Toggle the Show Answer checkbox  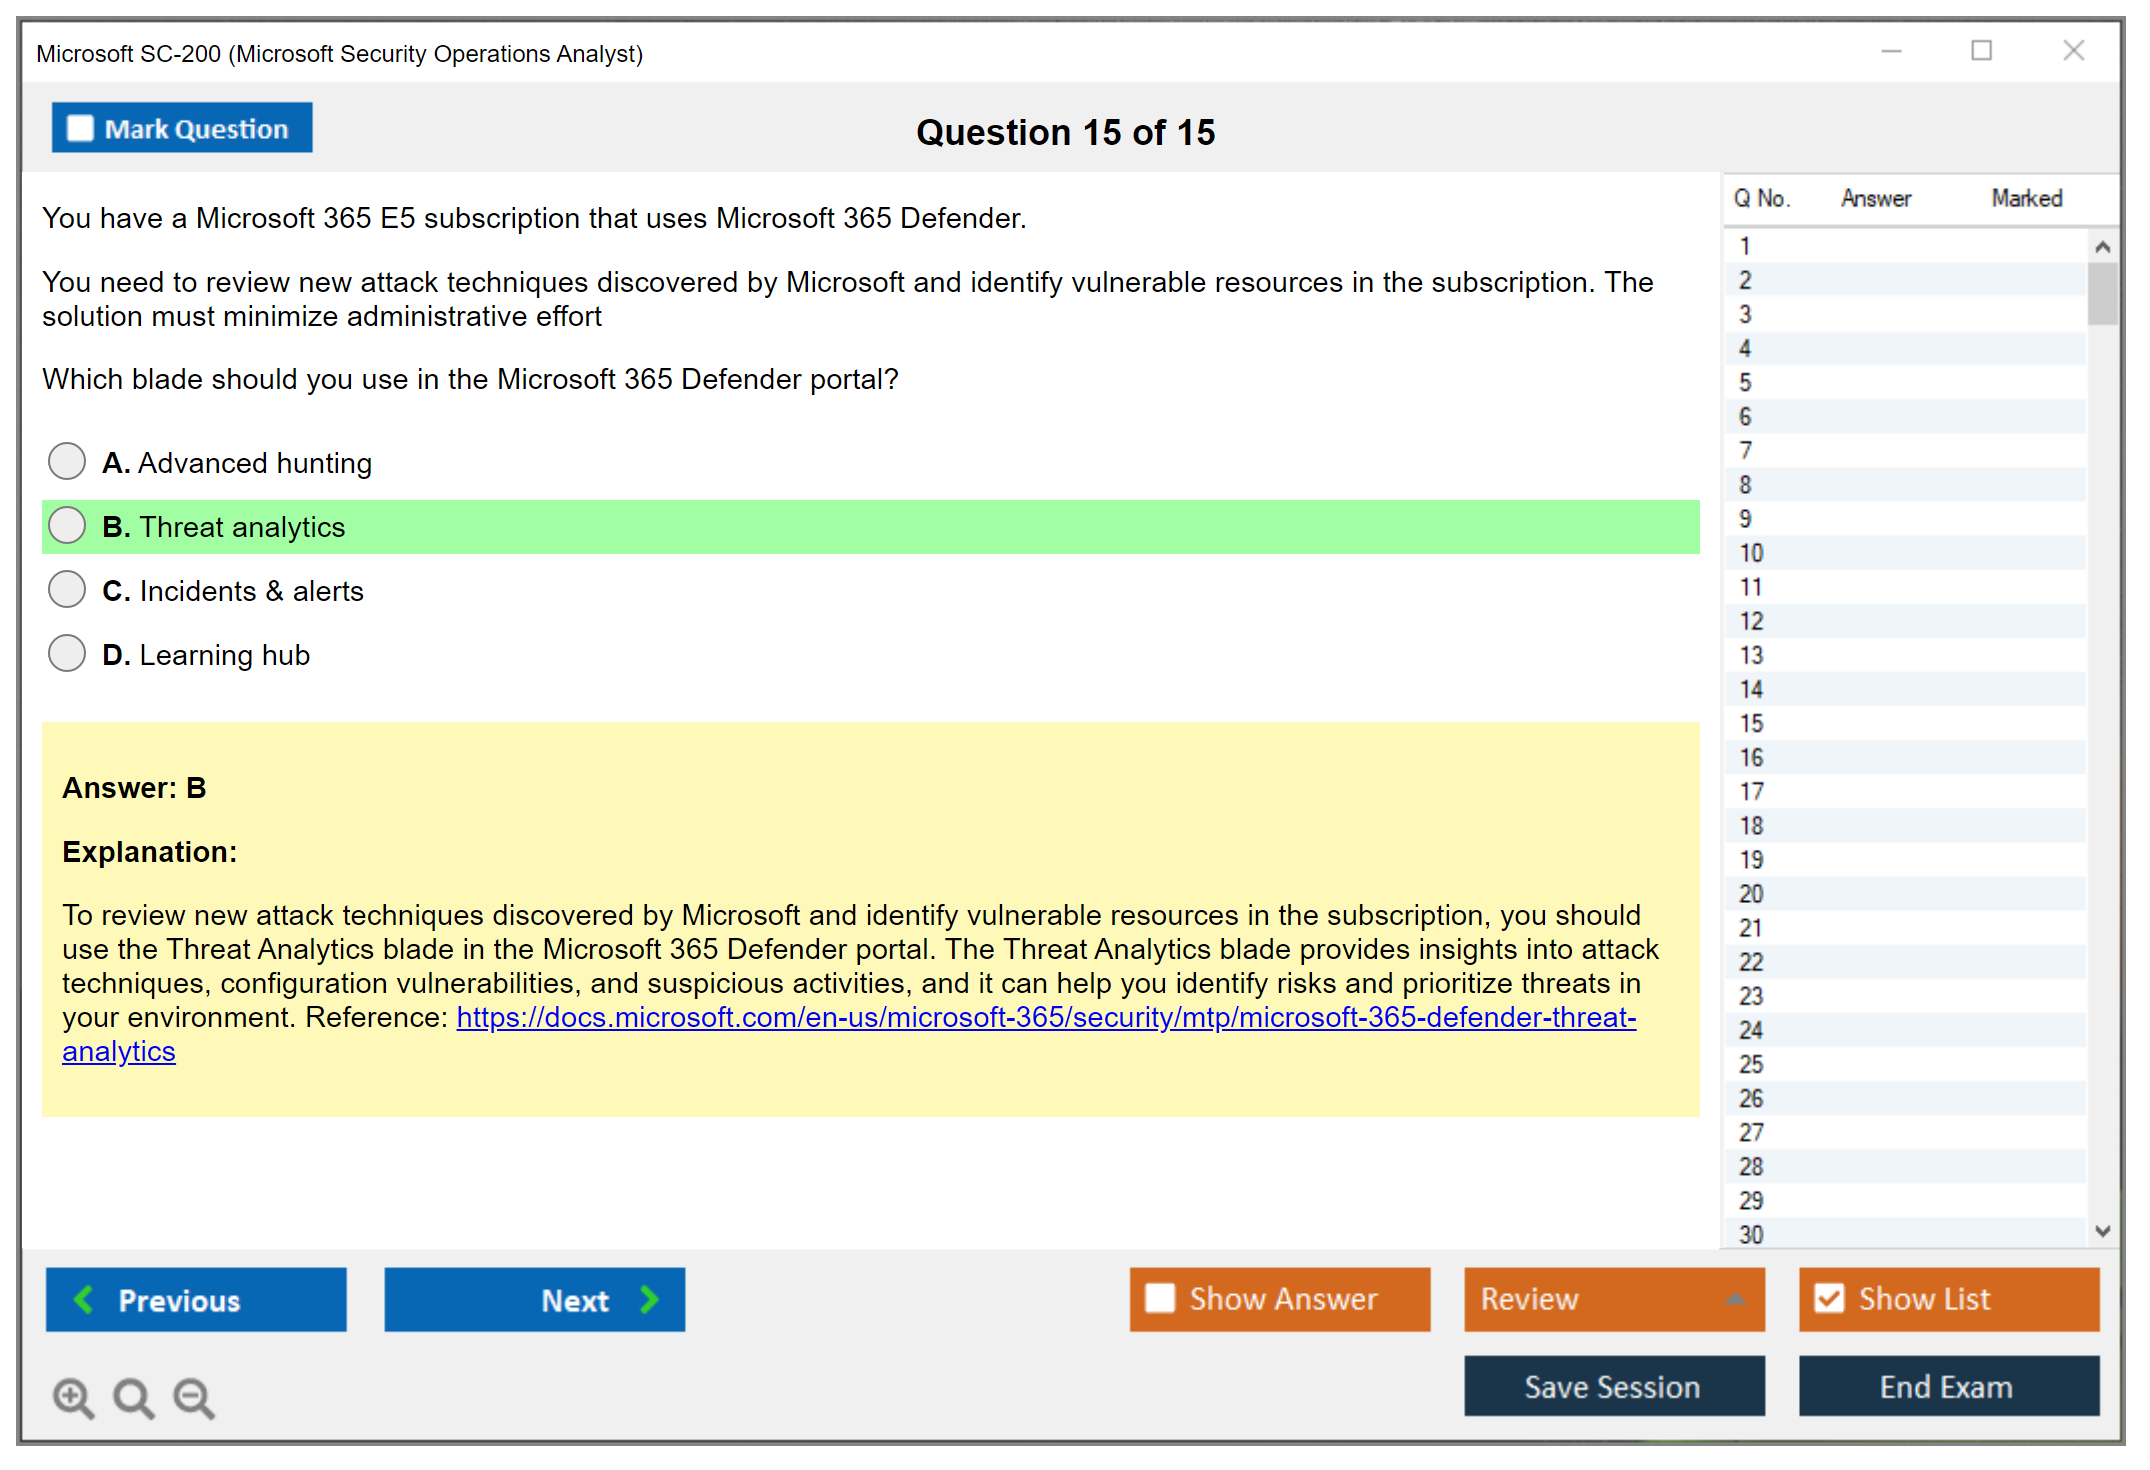(x=1160, y=1298)
